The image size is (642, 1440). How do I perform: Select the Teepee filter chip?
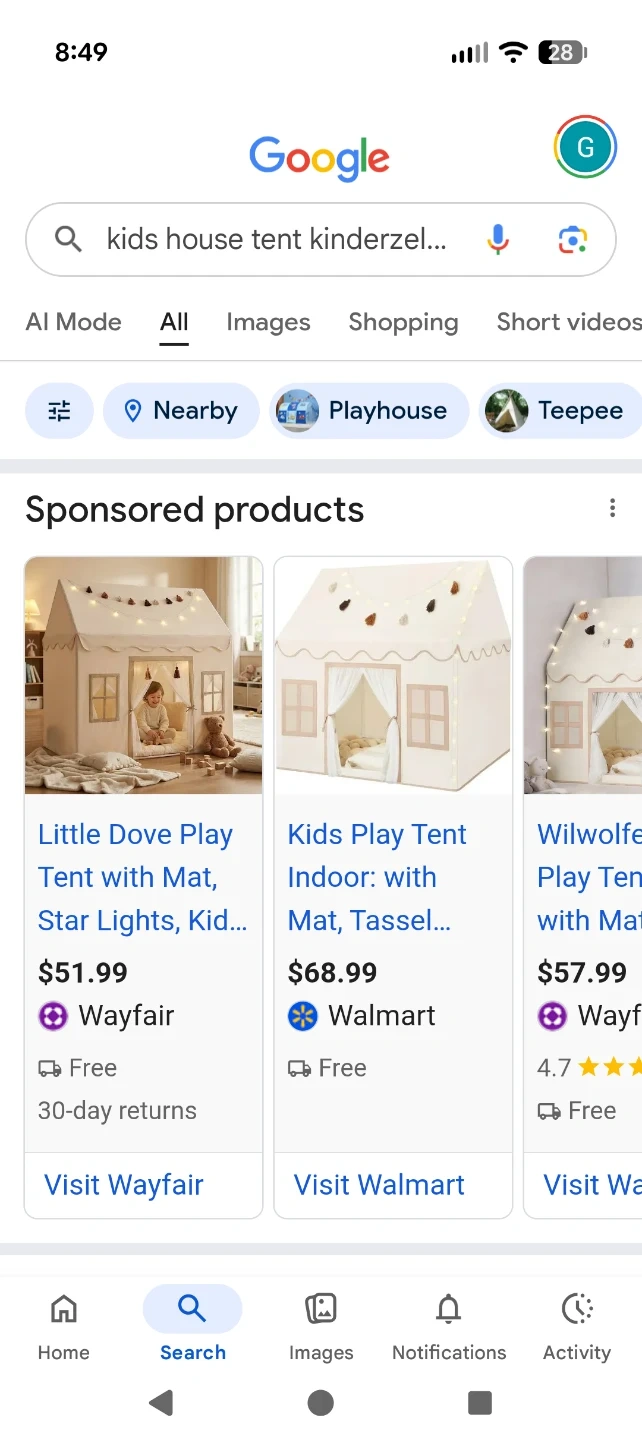(x=560, y=411)
